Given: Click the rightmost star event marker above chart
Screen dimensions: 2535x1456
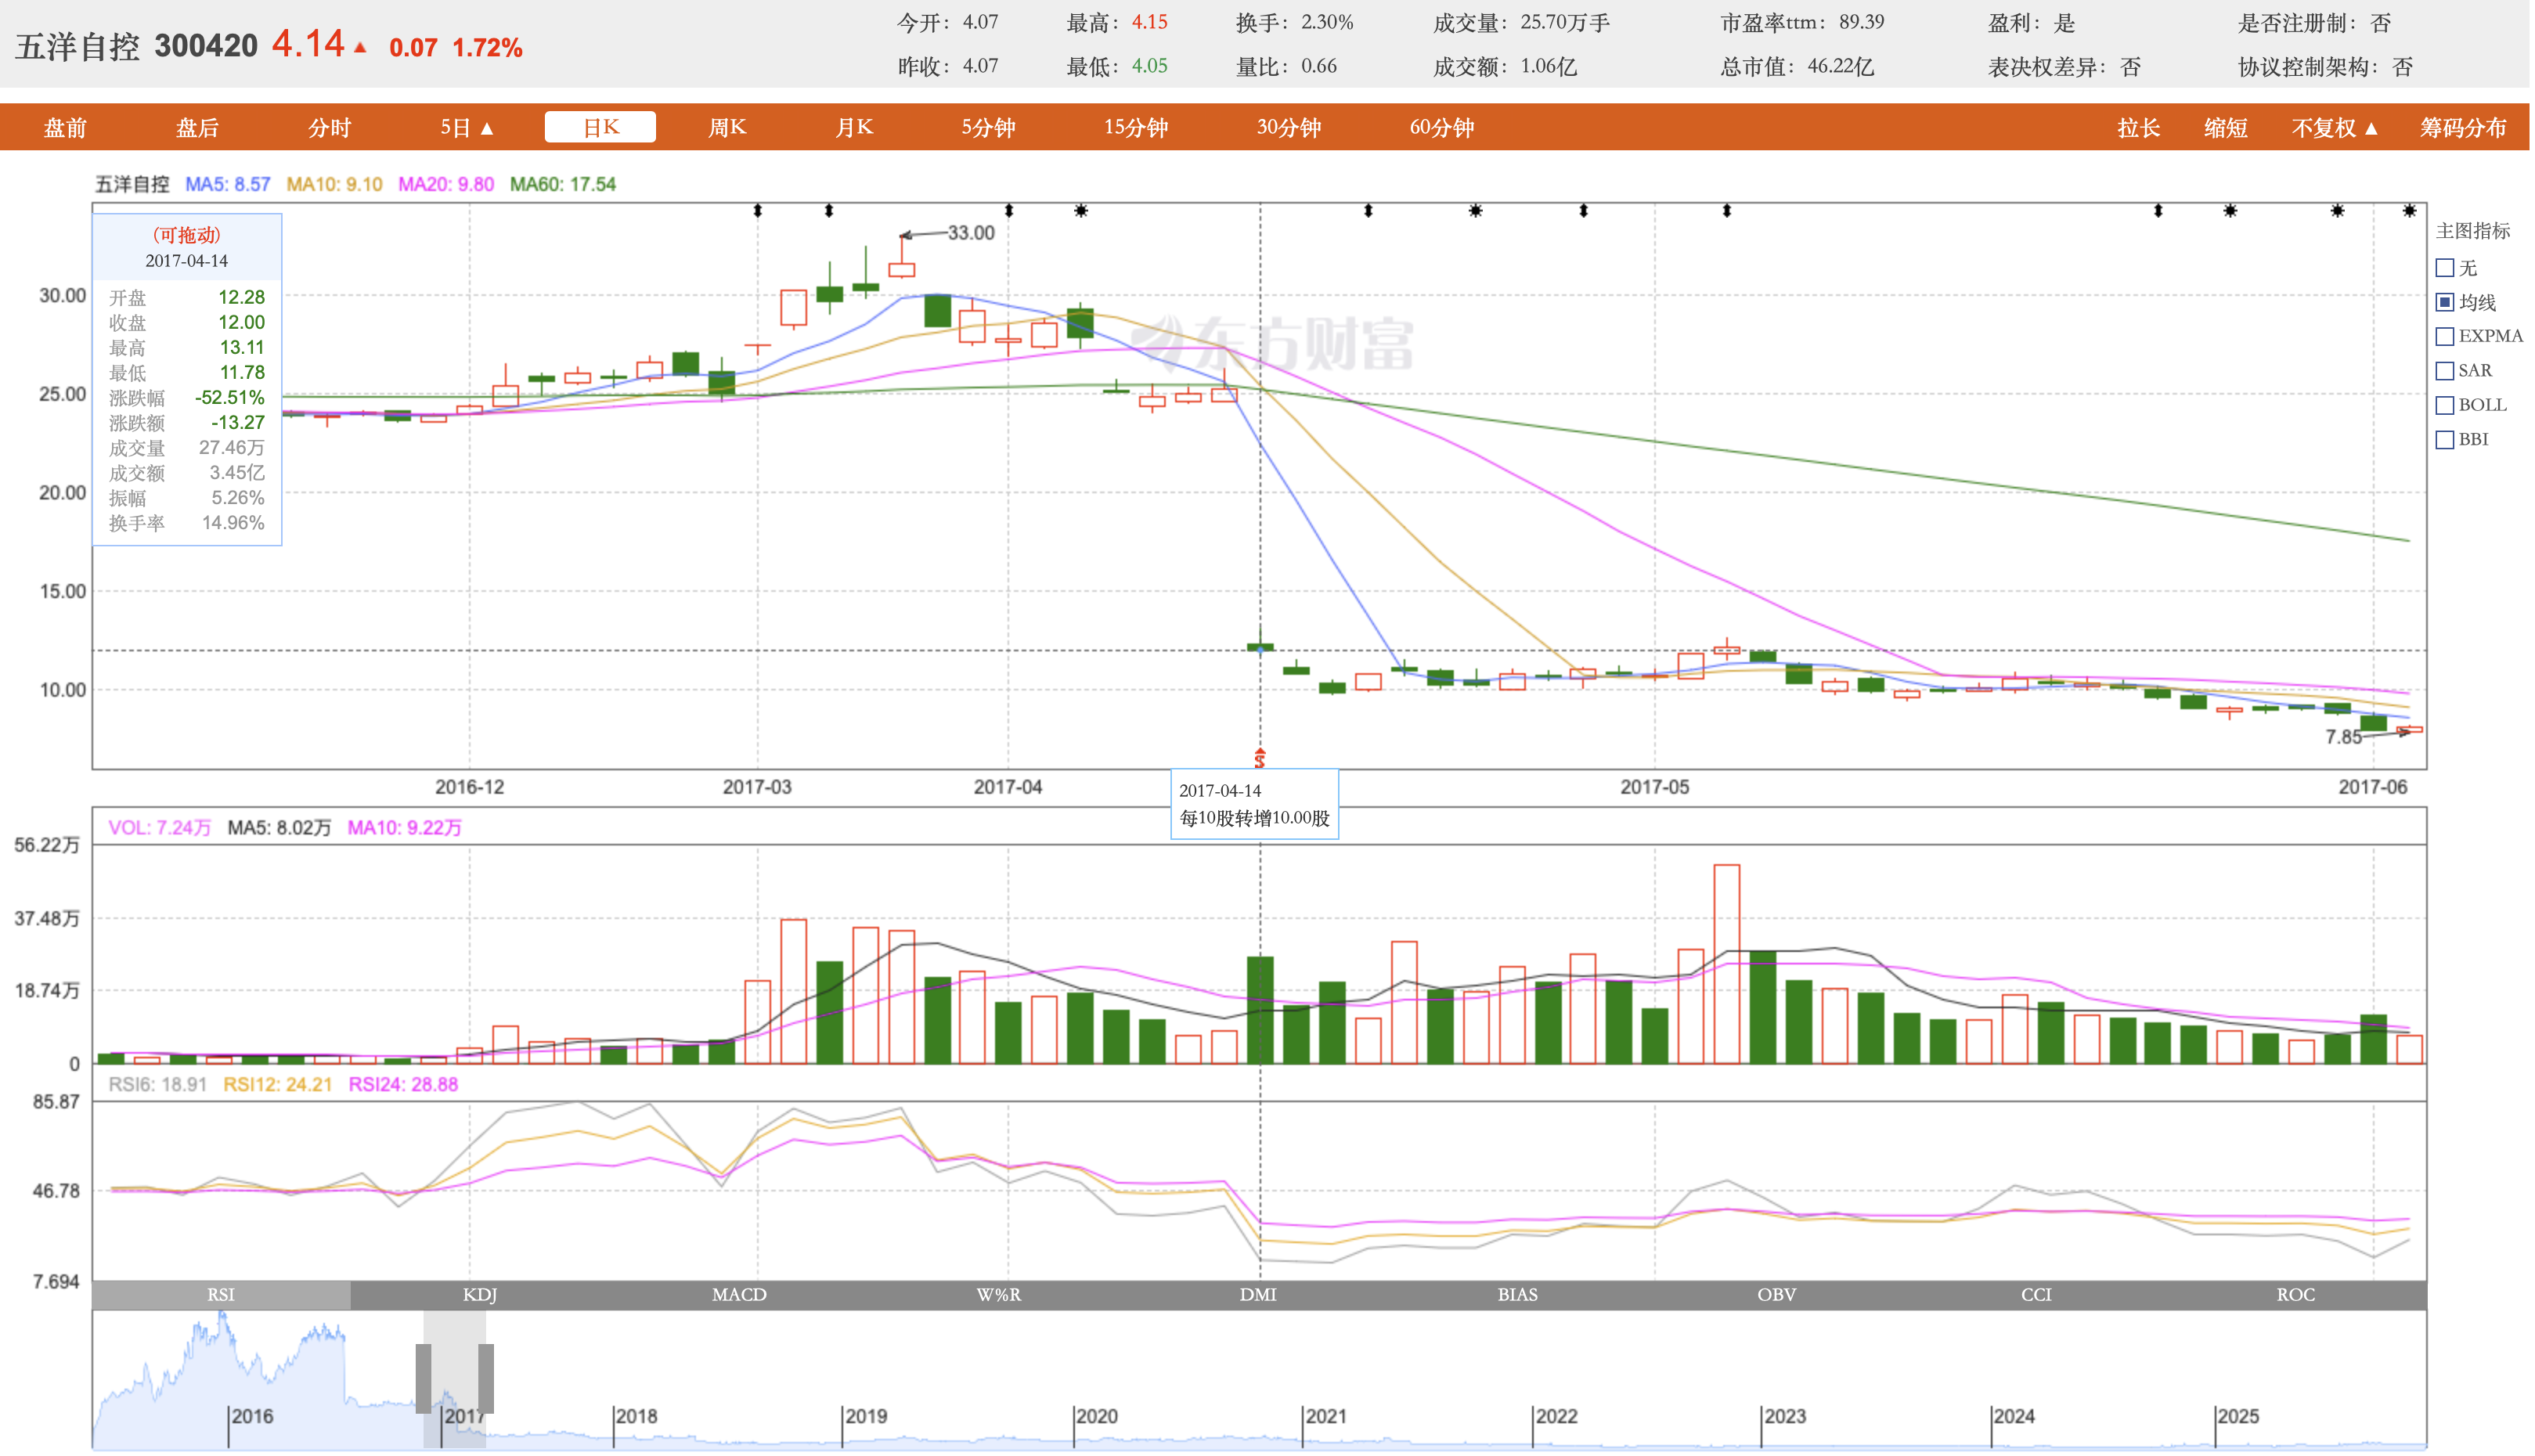Looking at the screenshot, I should pyautogui.click(x=2409, y=211).
